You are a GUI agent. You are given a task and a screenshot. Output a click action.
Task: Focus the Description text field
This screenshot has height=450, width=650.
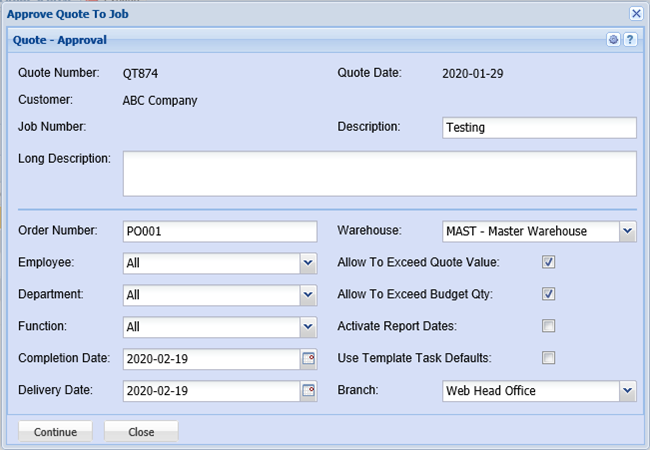(x=538, y=128)
